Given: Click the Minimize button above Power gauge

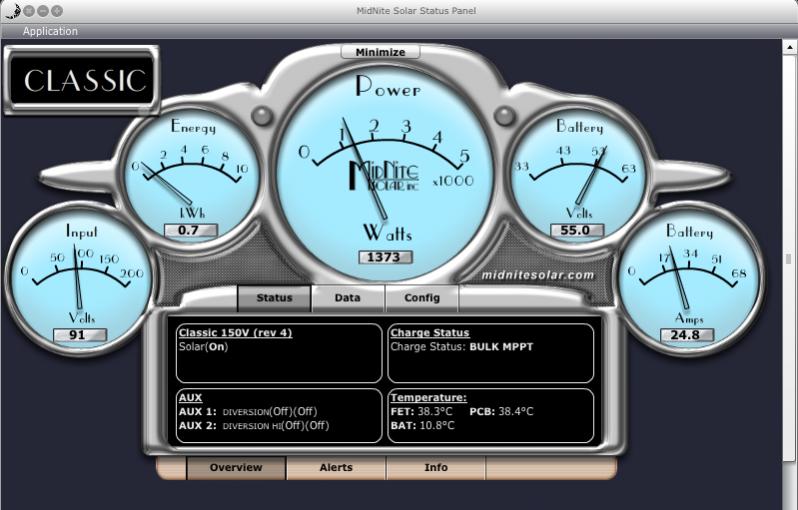Looking at the screenshot, I should [380, 52].
